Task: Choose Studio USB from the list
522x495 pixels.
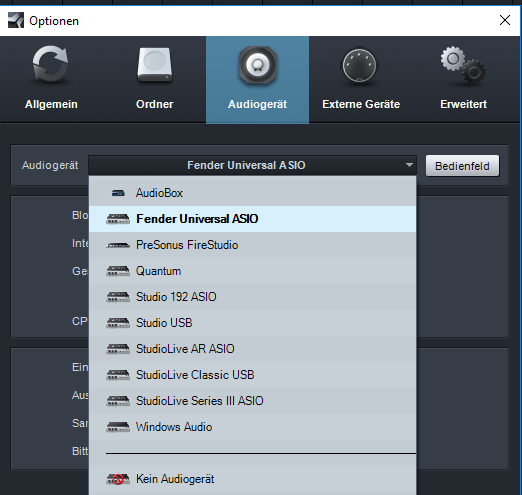Action: (x=252, y=323)
